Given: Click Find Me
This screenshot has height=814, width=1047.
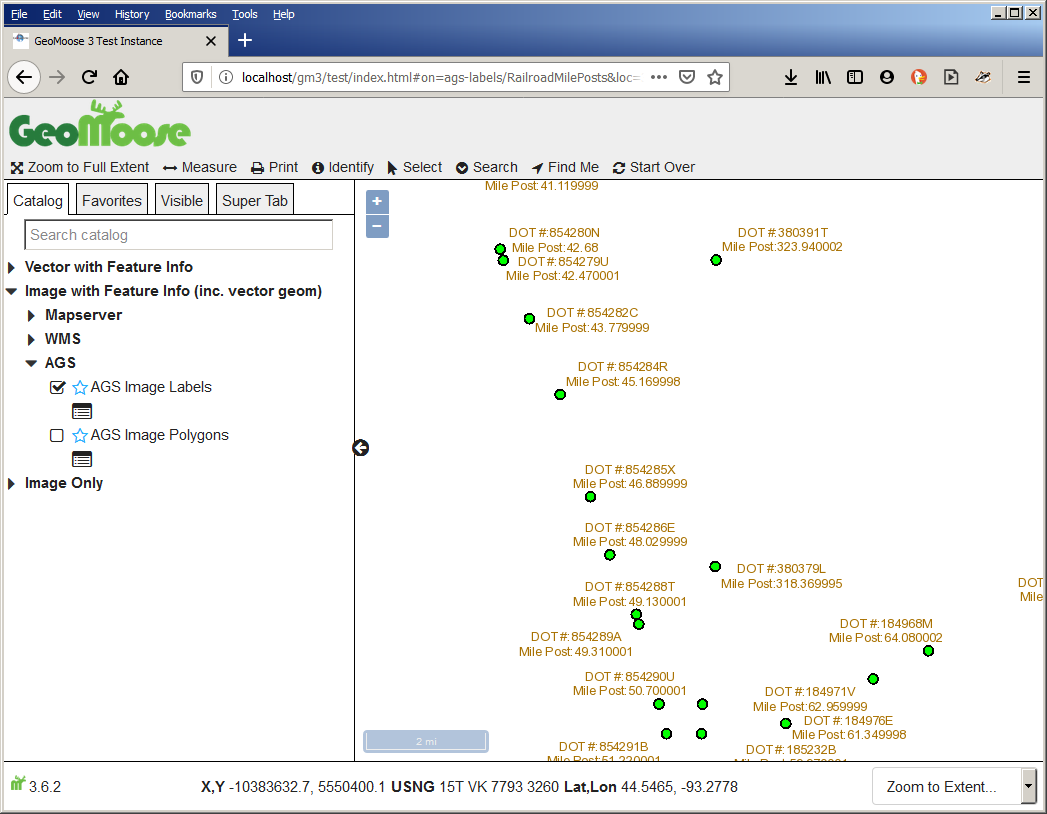Looking at the screenshot, I should pos(565,167).
